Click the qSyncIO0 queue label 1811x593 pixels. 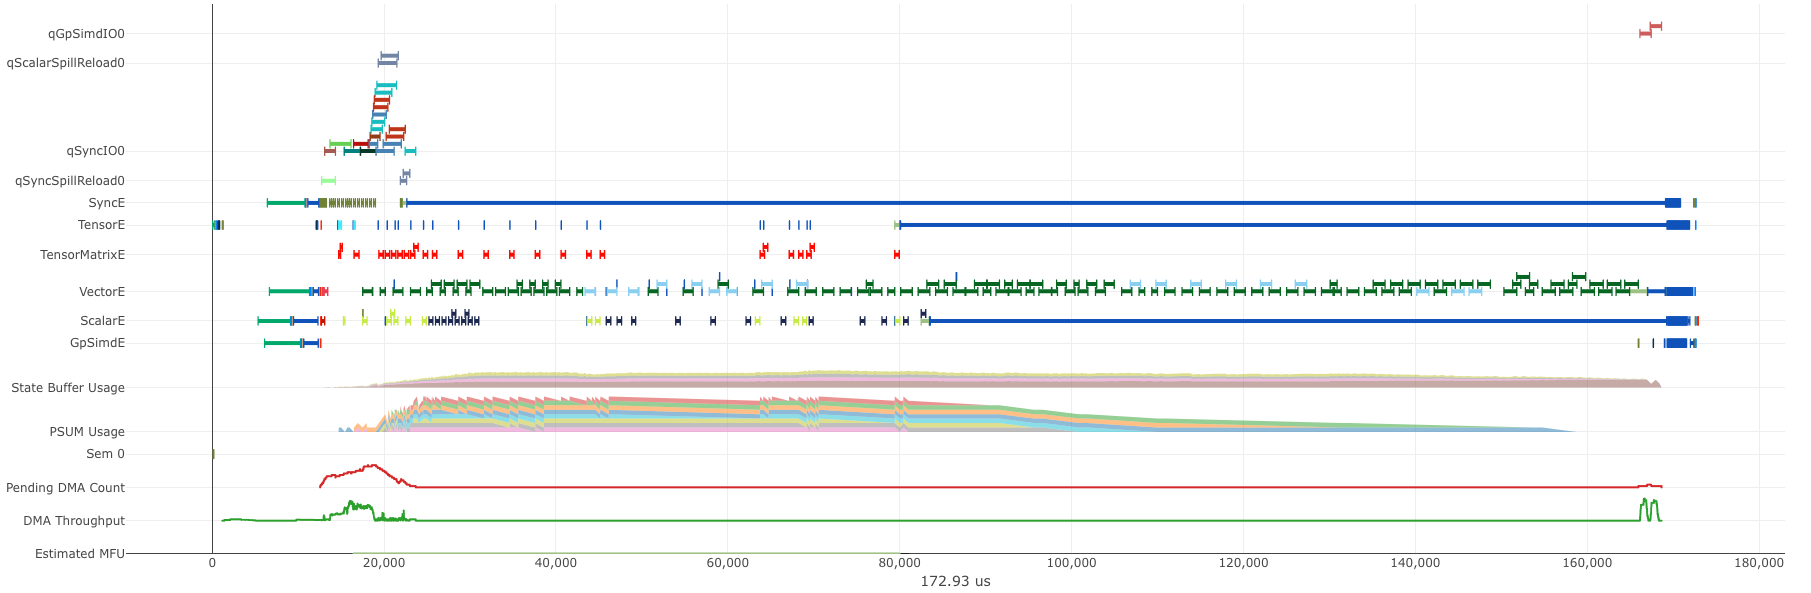tap(95, 151)
